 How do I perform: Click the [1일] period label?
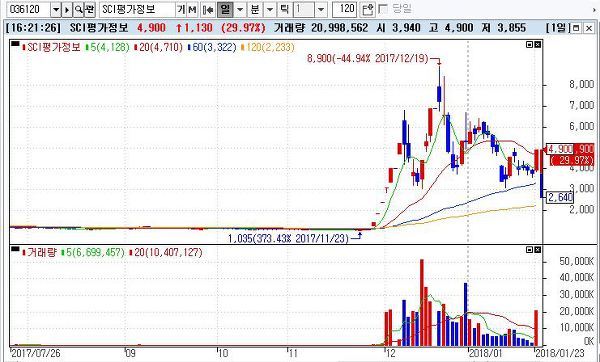(x=558, y=28)
